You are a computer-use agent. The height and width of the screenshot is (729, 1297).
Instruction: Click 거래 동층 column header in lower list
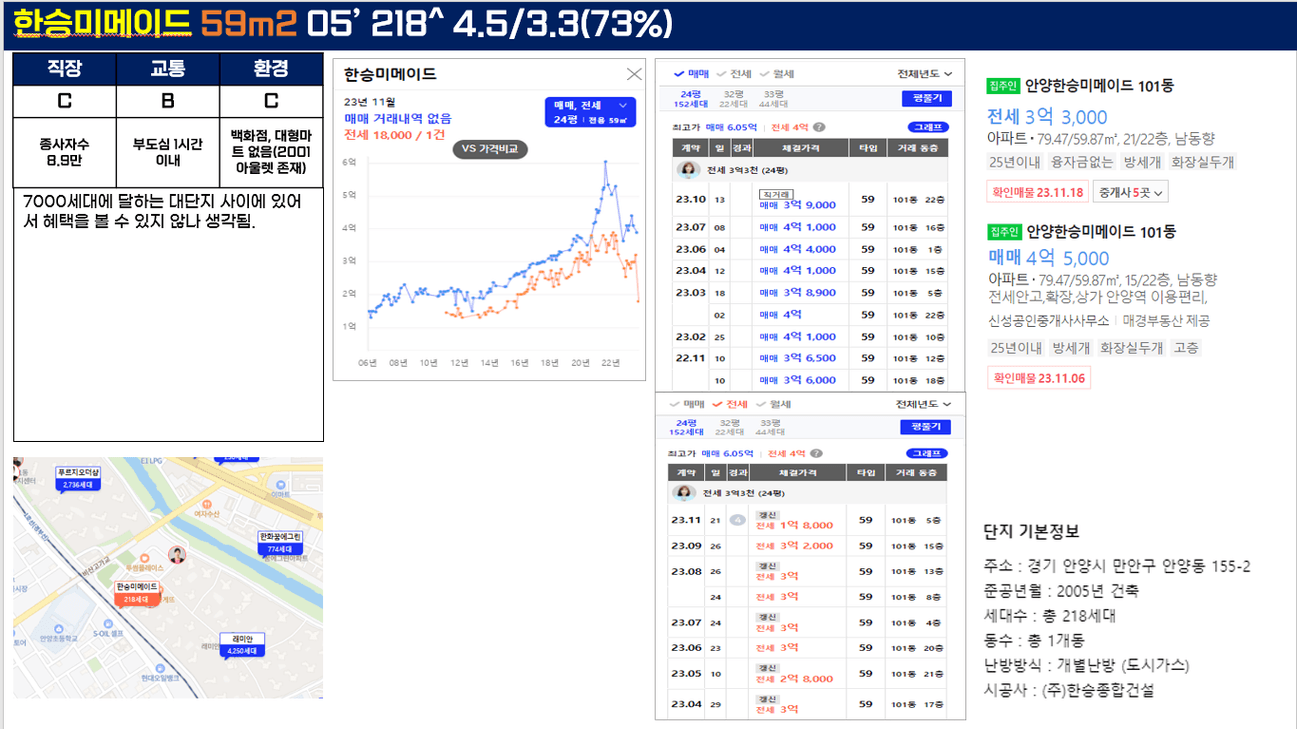(x=916, y=473)
